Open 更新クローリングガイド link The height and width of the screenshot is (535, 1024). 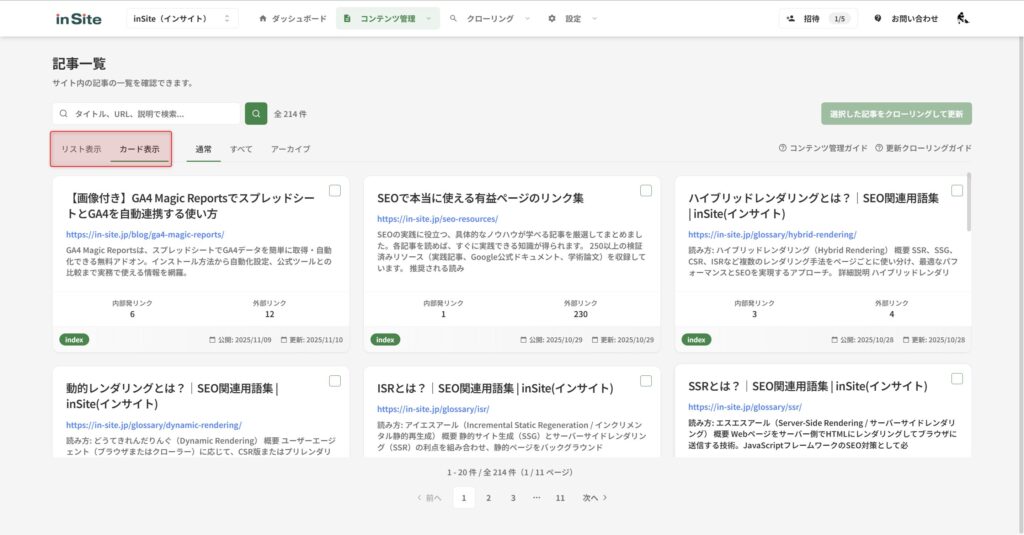[x=923, y=148]
